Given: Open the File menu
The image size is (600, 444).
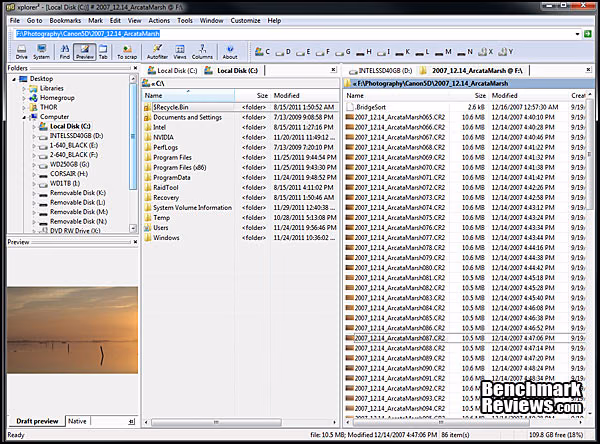Looking at the screenshot, I should pyautogui.click(x=15, y=21).
